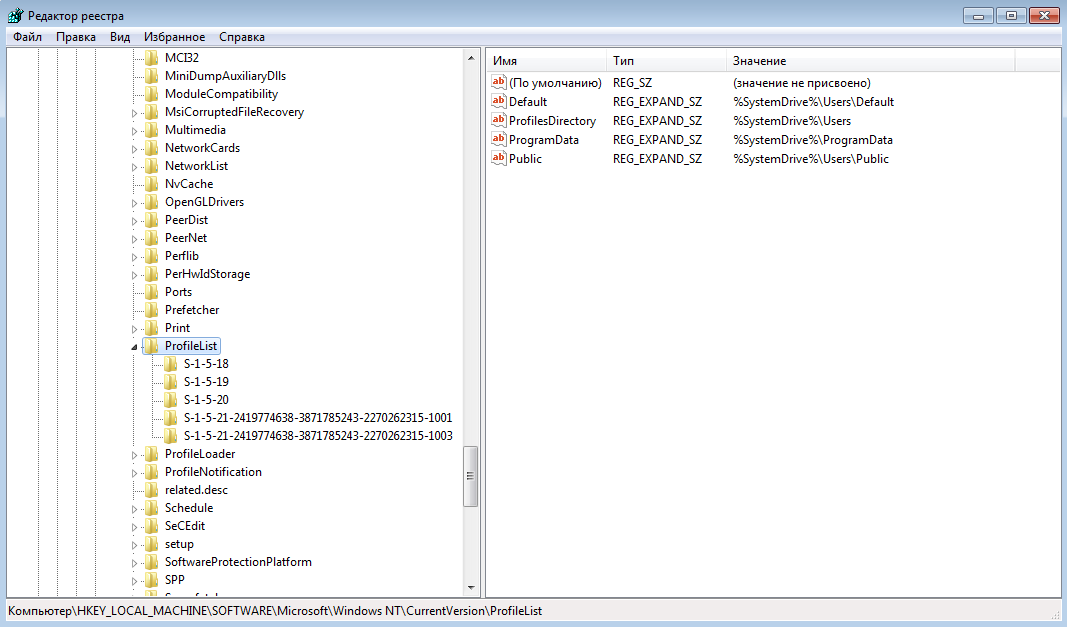Click the %SystemDrive%\Users\Default value text
This screenshot has width=1067, height=627.
coord(813,101)
